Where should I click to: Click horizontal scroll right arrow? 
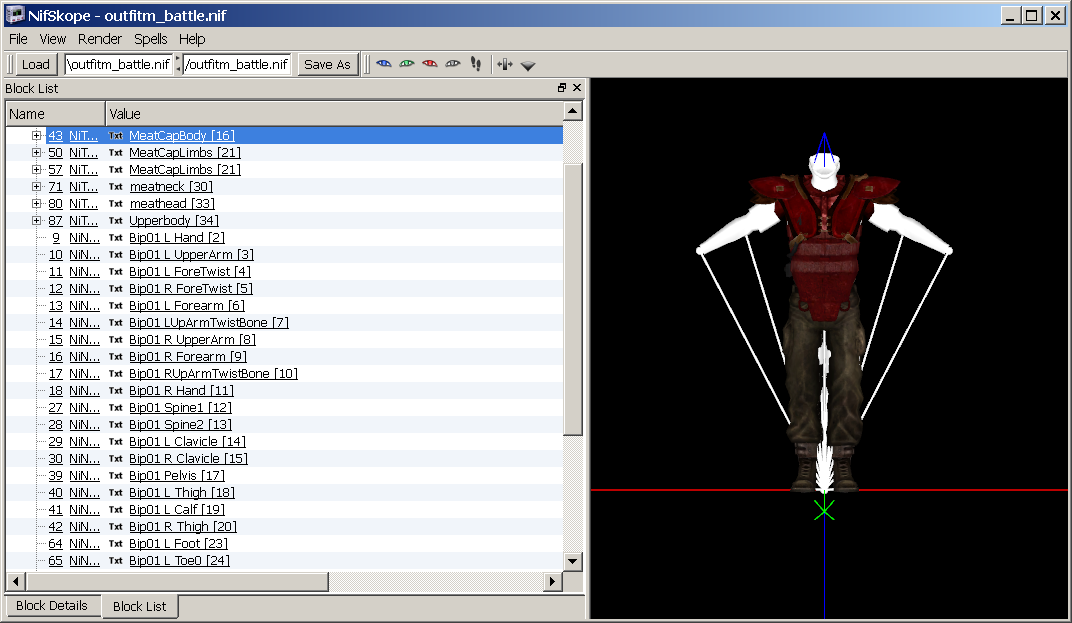552,582
